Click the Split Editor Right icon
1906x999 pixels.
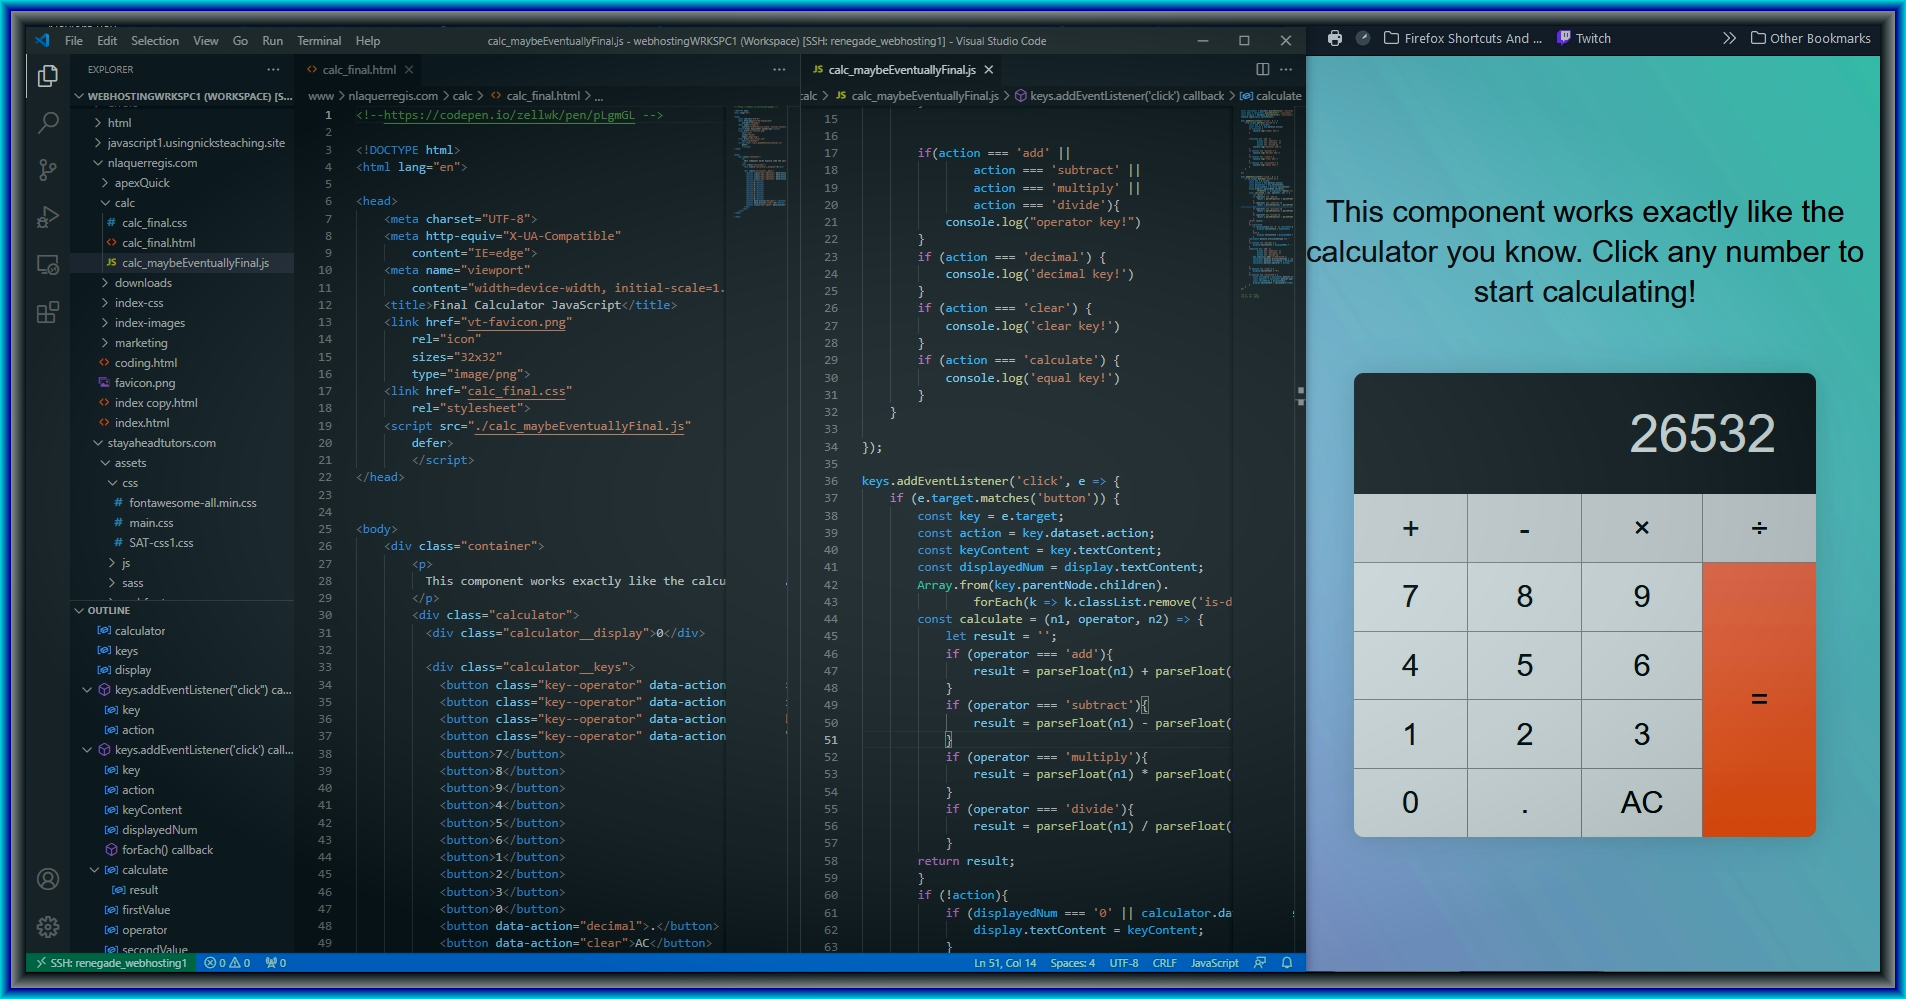[x=1263, y=69]
